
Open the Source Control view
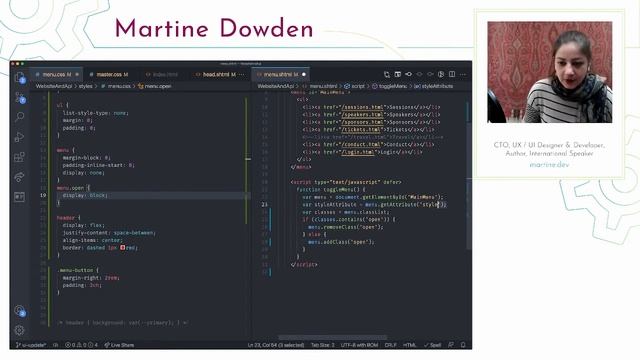20,97
